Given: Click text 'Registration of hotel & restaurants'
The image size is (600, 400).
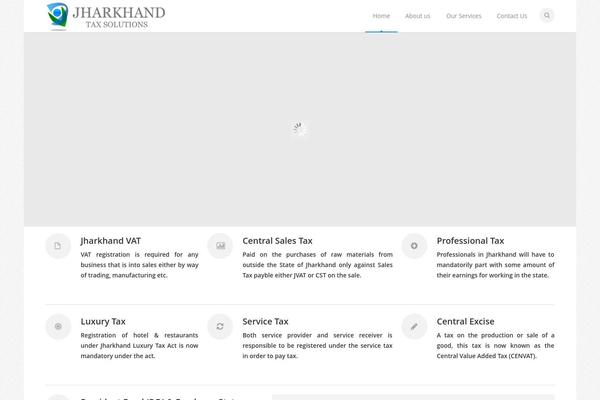Looking at the screenshot, I should 139,335.
